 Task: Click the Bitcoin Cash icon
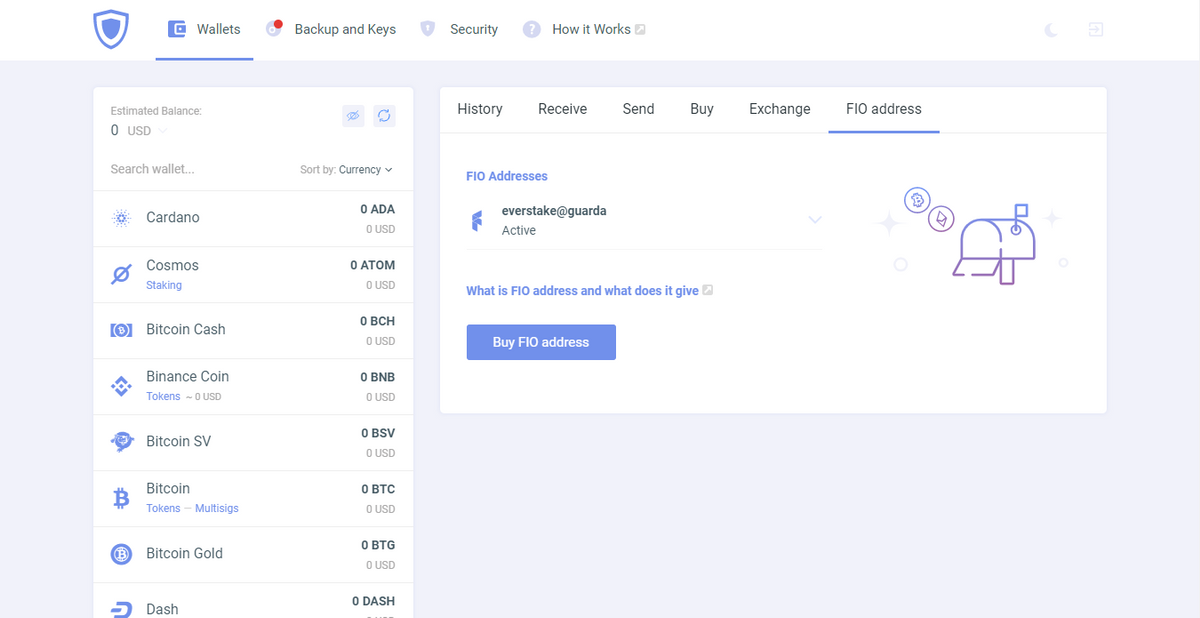click(121, 330)
